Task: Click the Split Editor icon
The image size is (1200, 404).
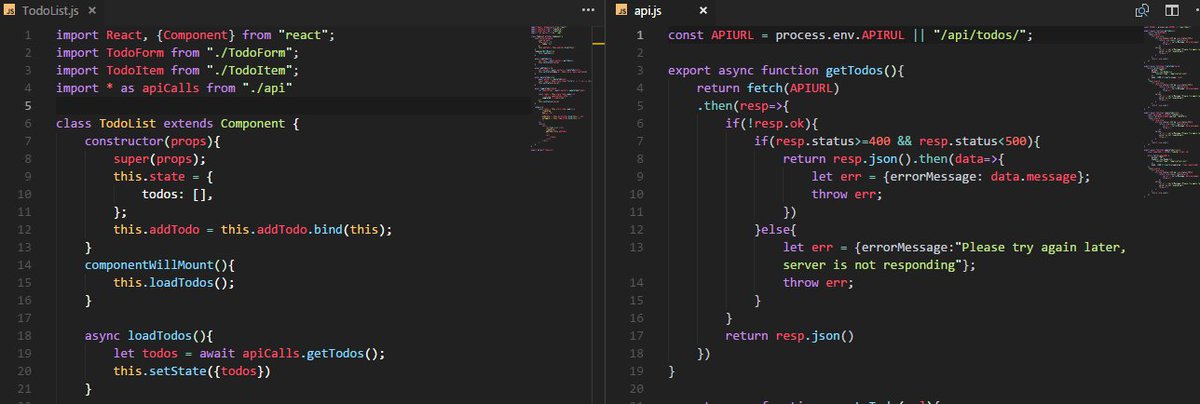Action: click(x=1171, y=10)
